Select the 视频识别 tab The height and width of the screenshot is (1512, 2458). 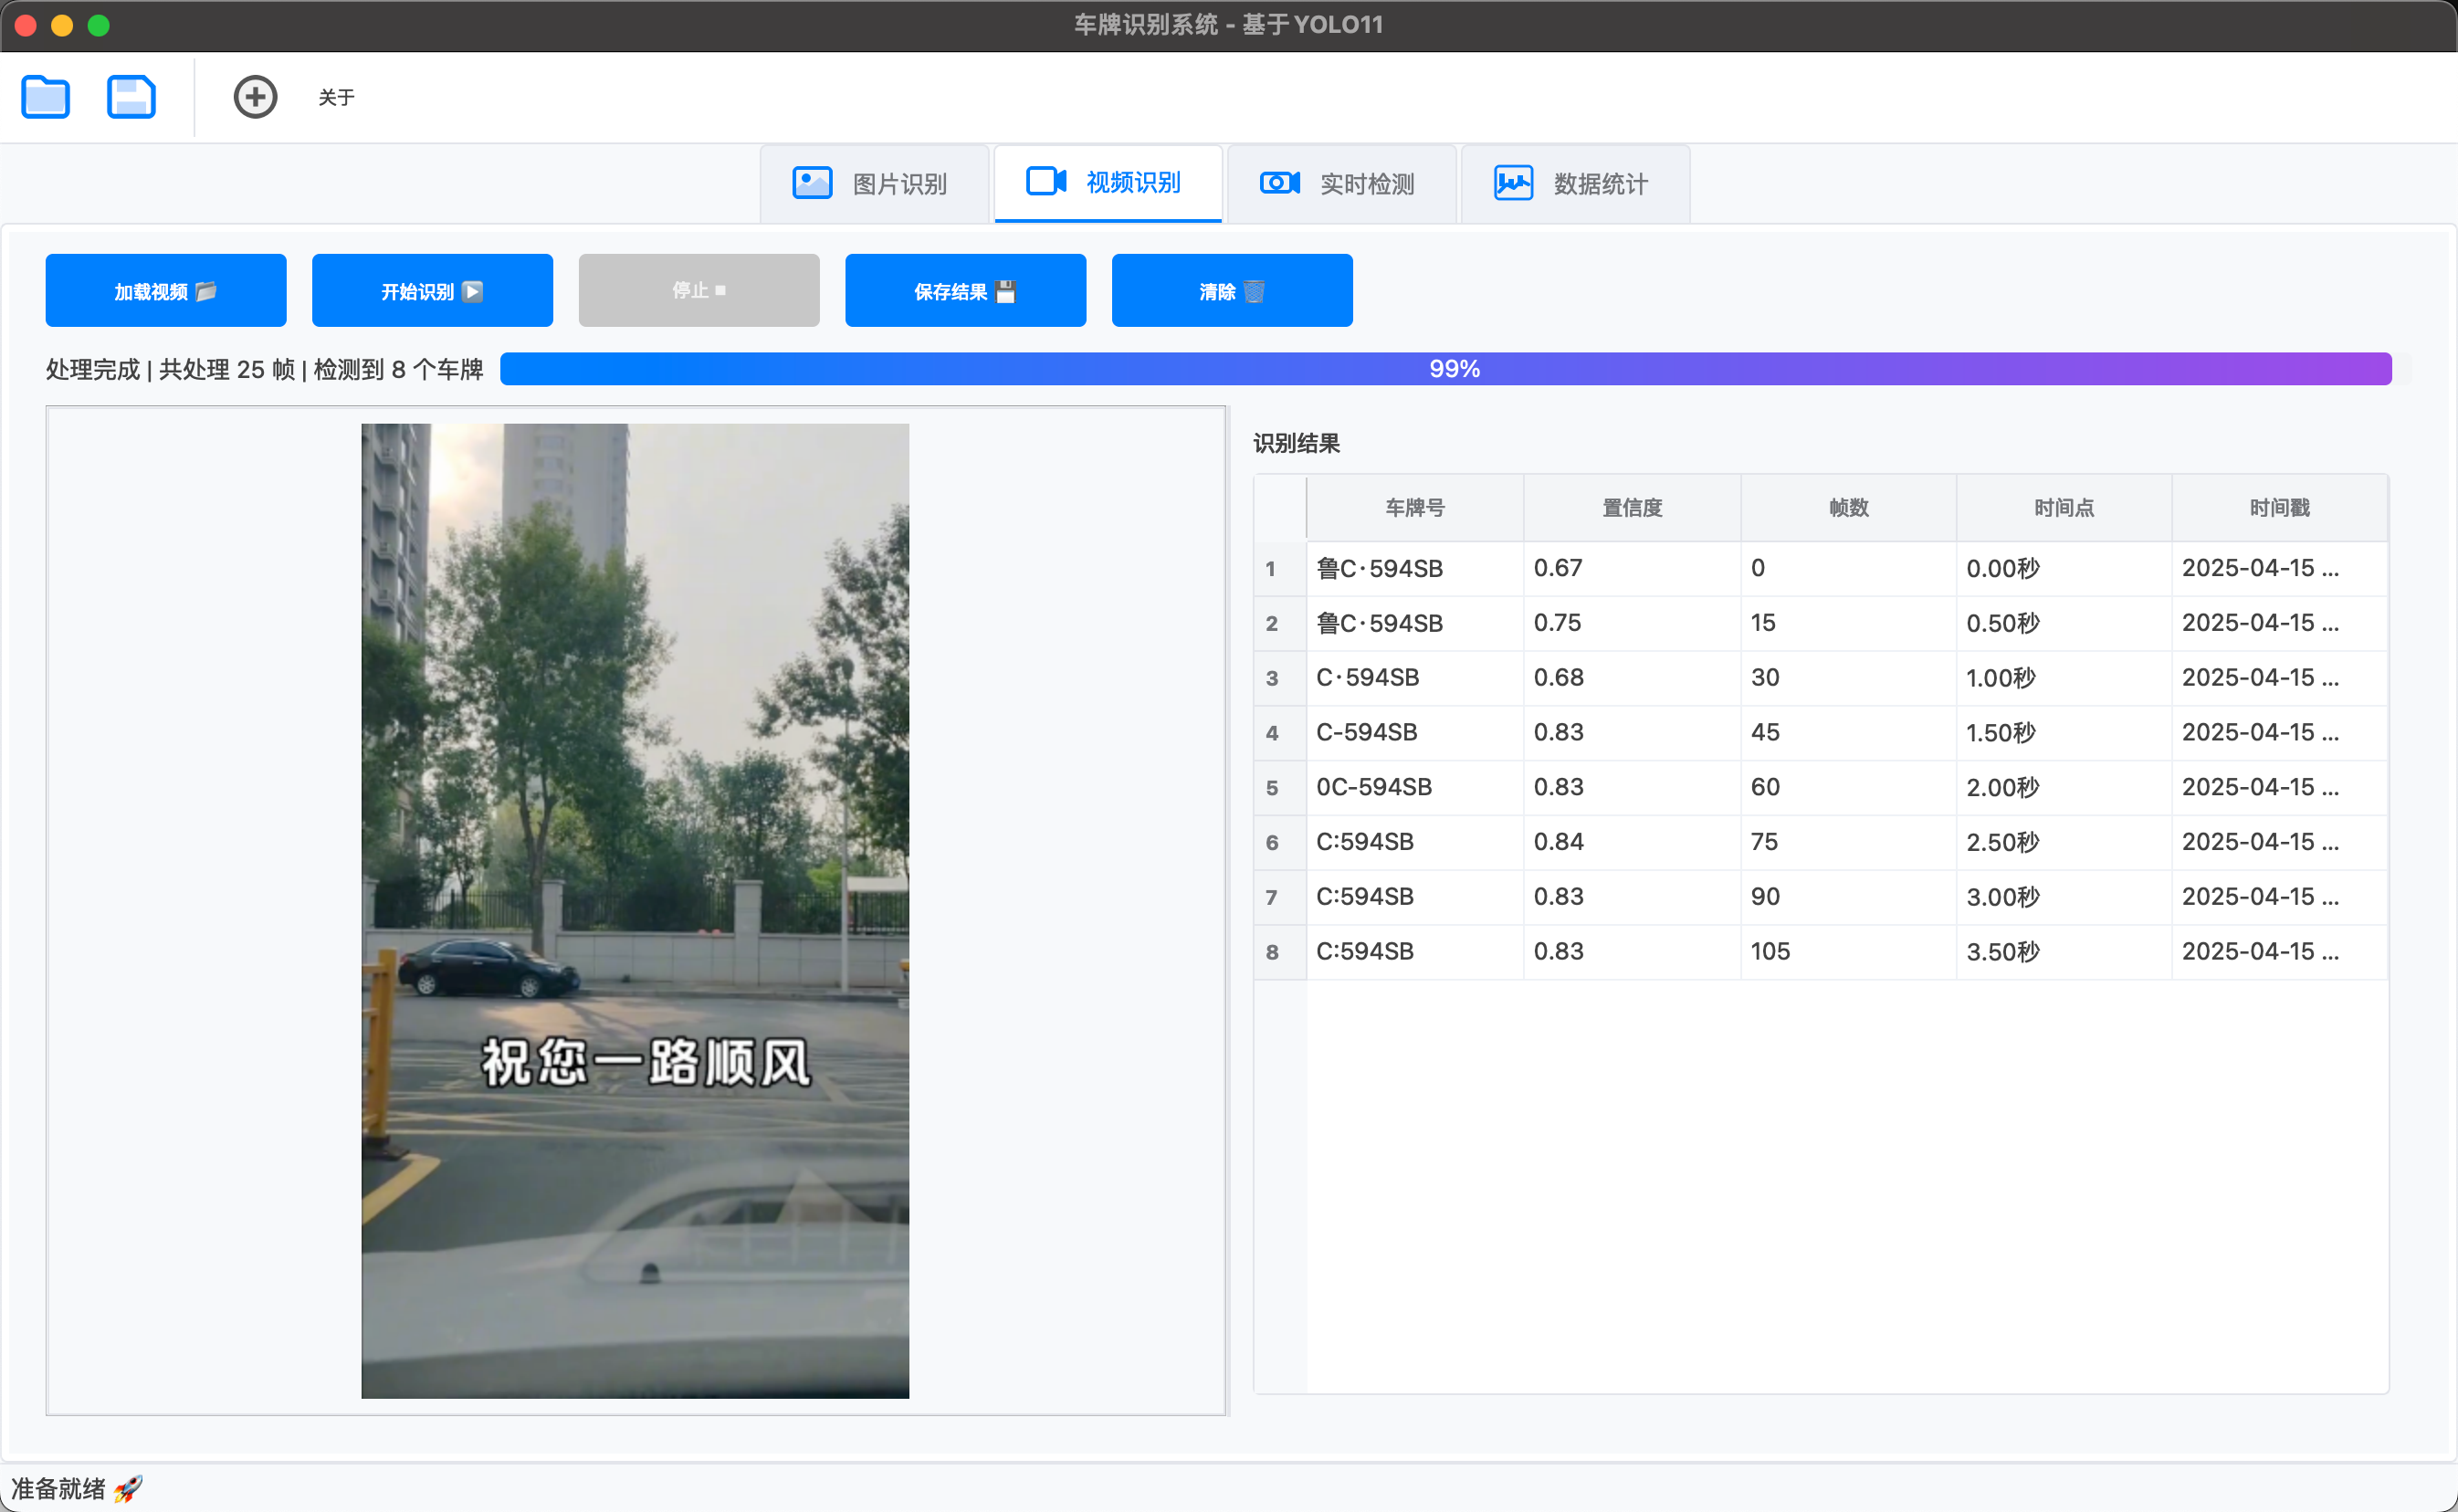[x=1107, y=183]
